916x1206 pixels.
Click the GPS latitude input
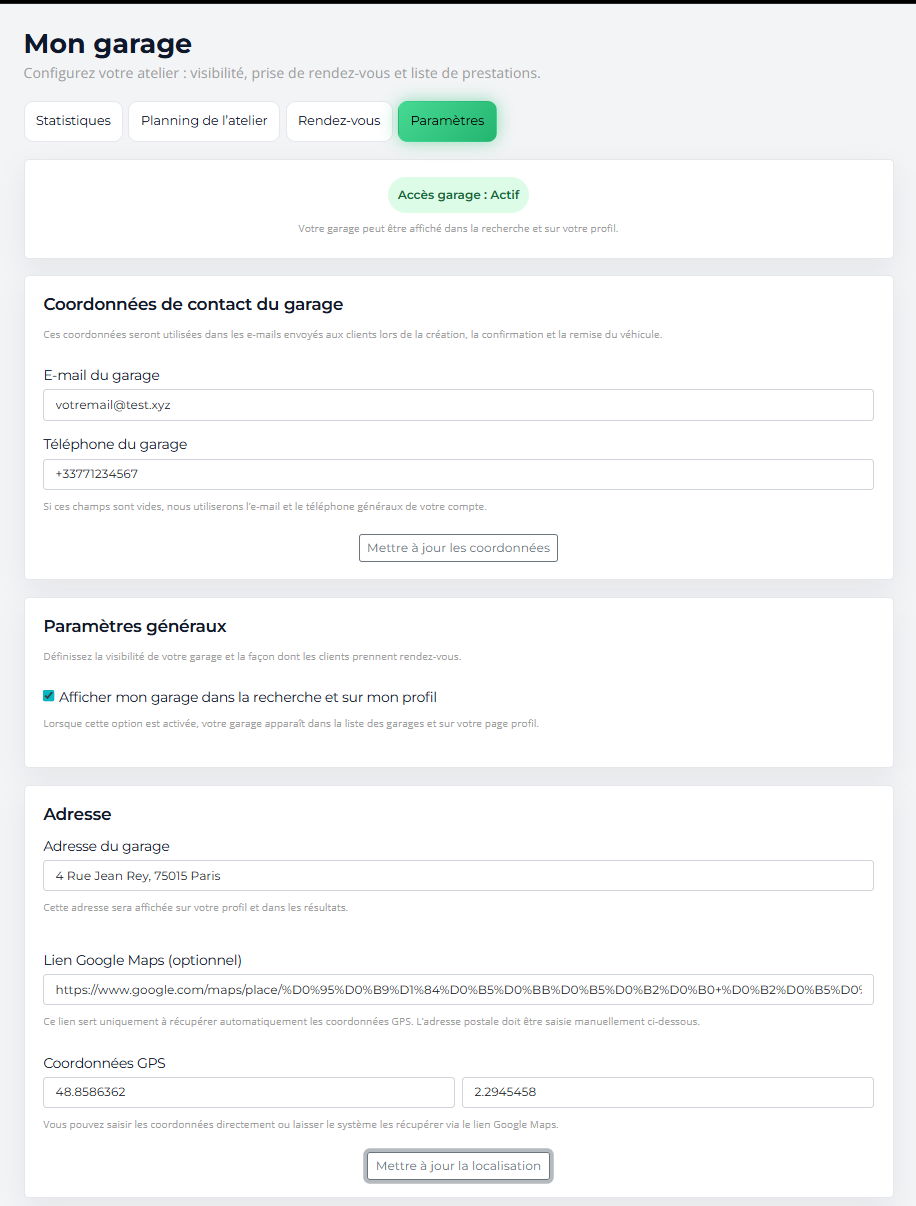pyautogui.click(x=248, y=1092)
